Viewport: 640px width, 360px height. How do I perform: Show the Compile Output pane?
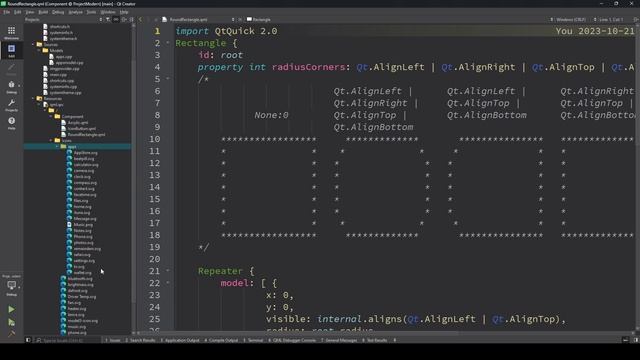click(221, 340)
